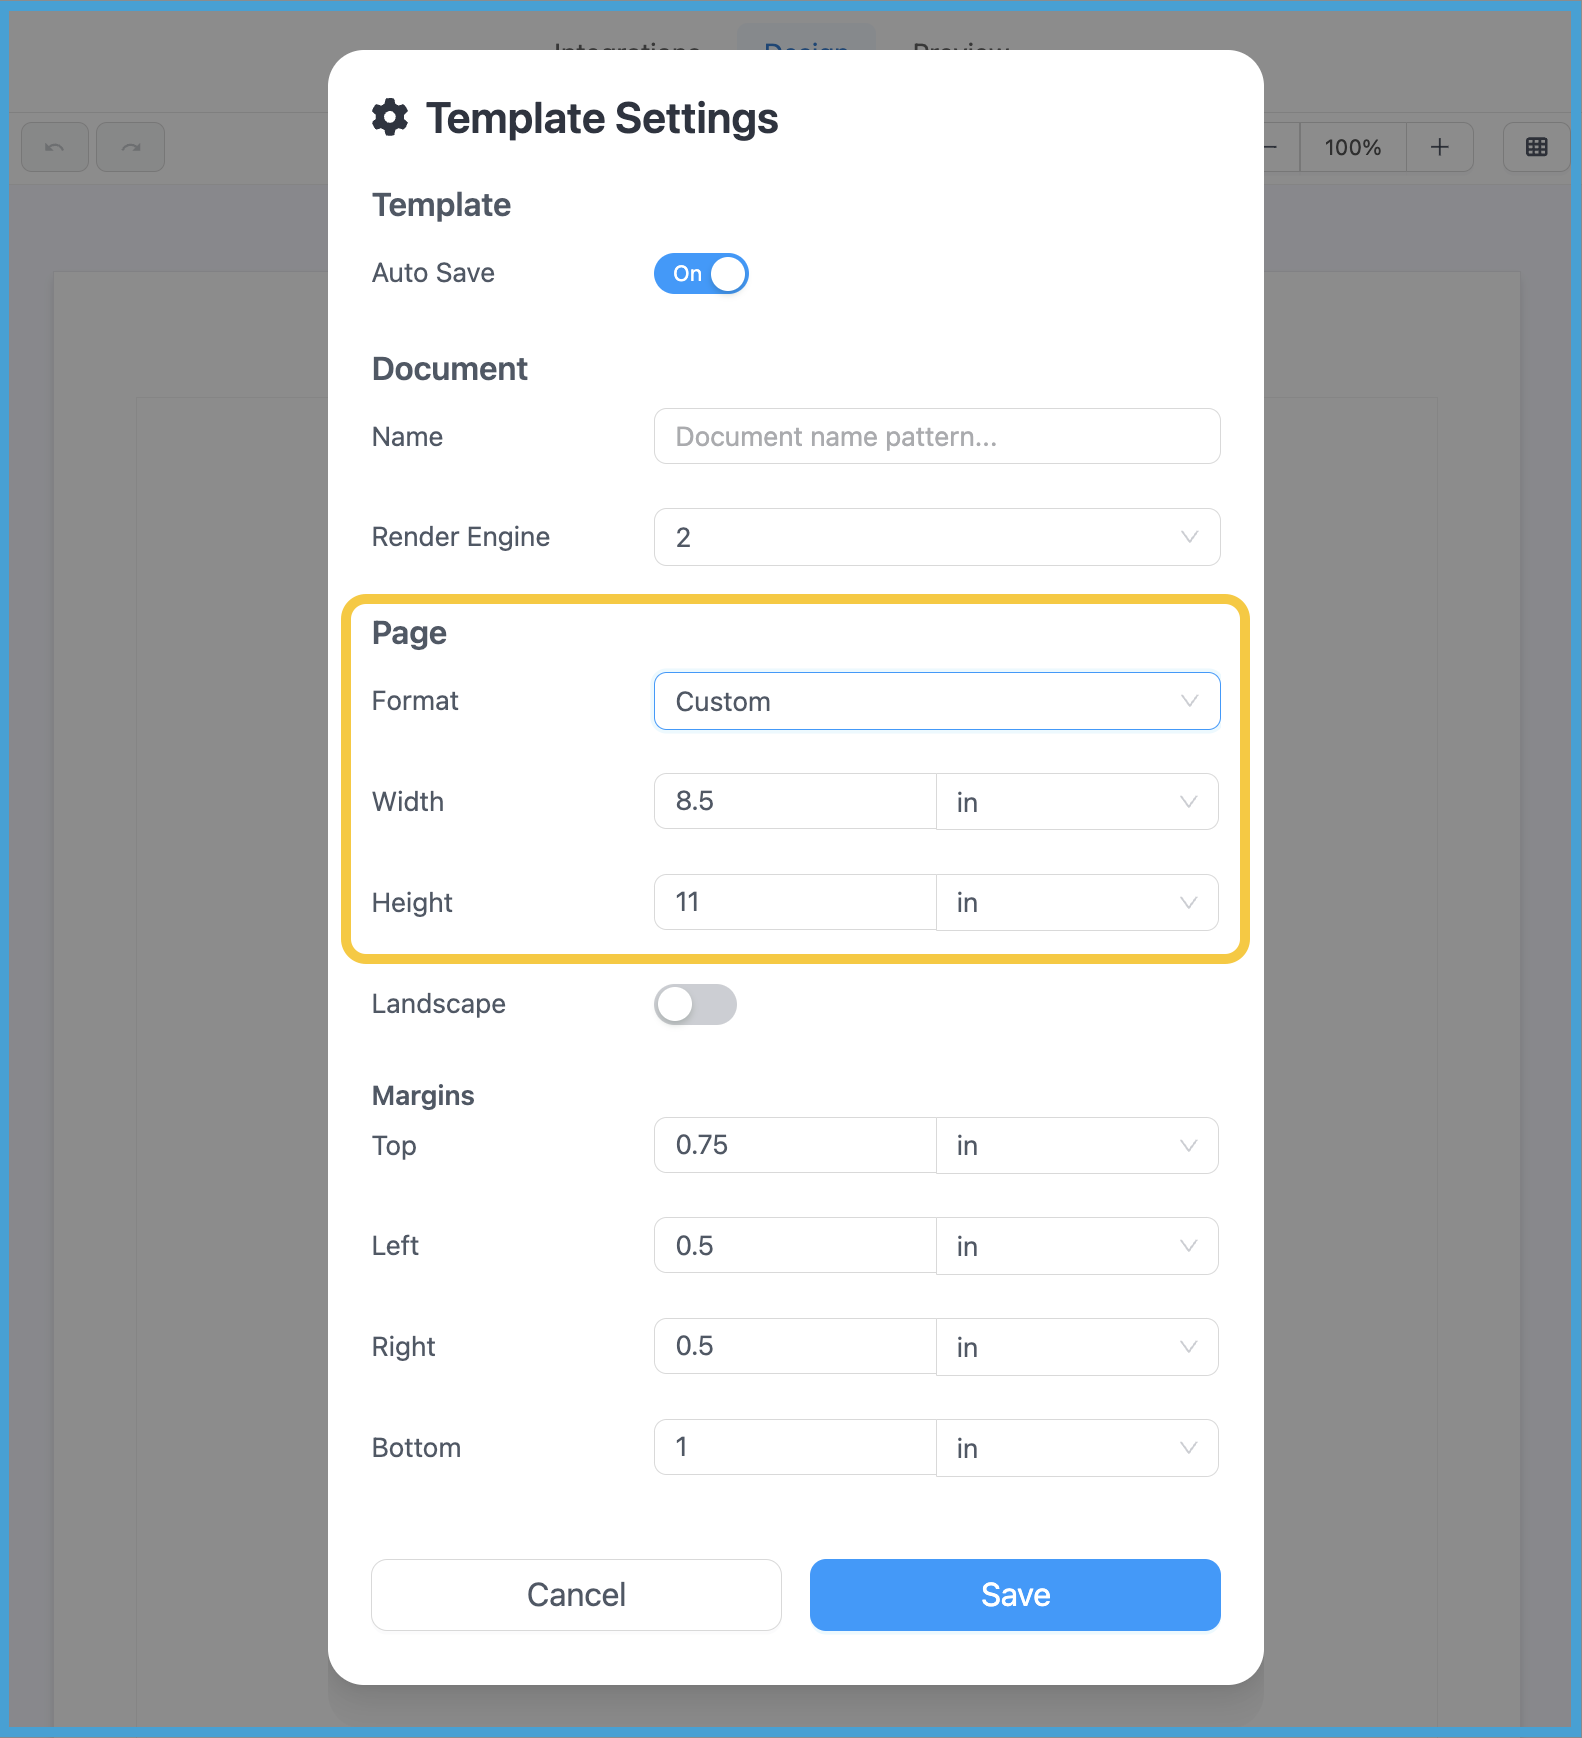
Task: Click the Bottom margin value field
Action: pyautogui.click(x=795, y=1447)
